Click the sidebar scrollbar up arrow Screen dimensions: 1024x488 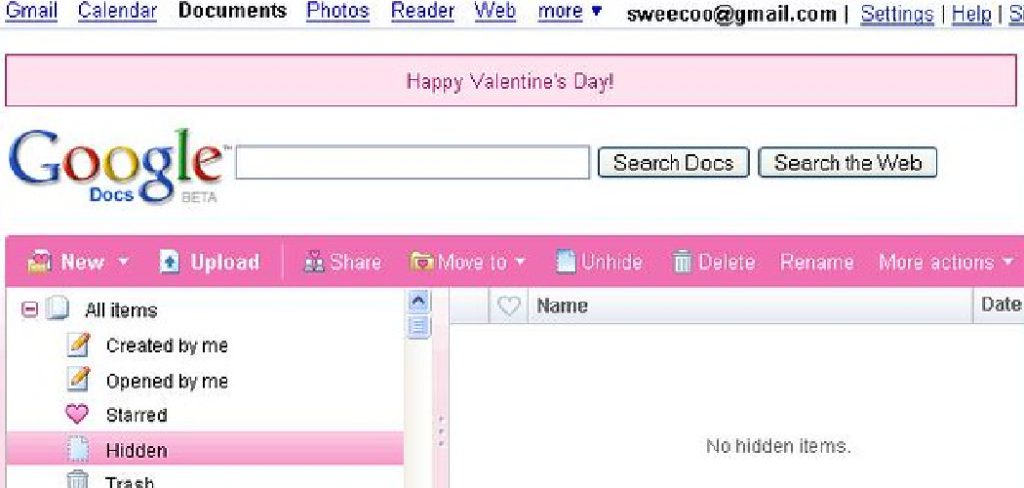coord(419,301)
